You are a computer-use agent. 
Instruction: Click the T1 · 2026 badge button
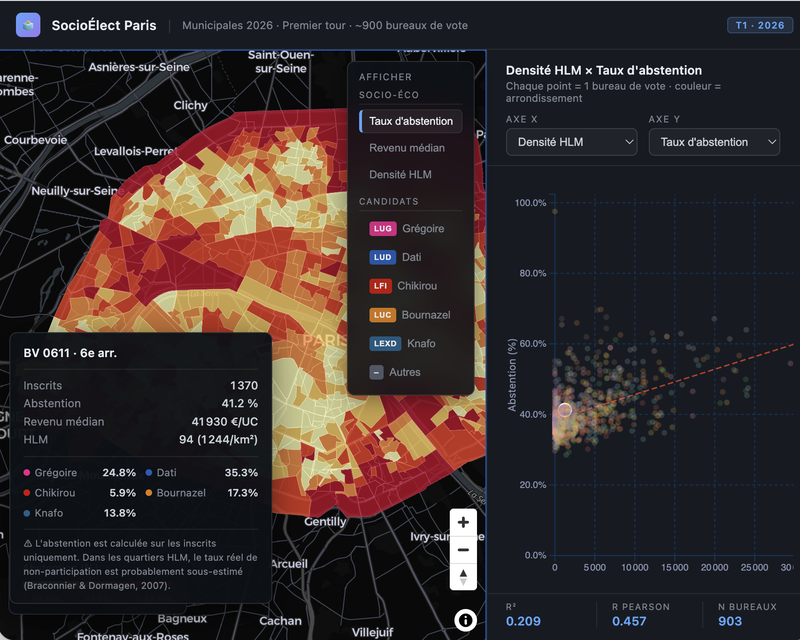(760, 25)
